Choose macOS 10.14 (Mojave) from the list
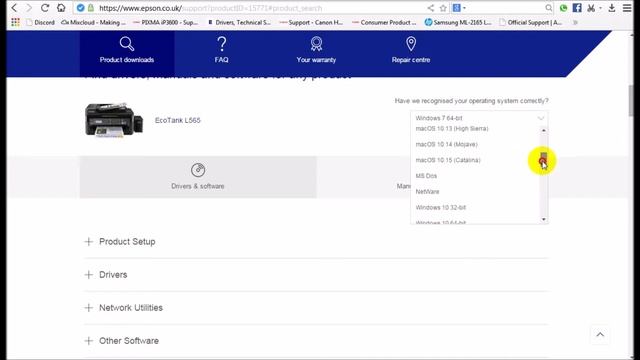The height and width of the screenshot is (360, 640). 447,144
